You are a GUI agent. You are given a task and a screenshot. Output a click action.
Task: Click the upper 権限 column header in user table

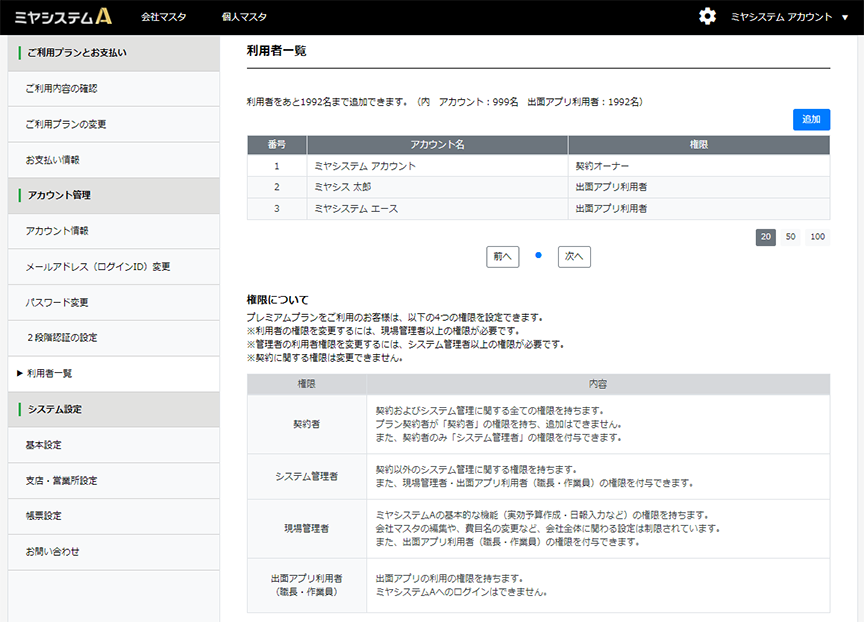click(x=699, y=145)
